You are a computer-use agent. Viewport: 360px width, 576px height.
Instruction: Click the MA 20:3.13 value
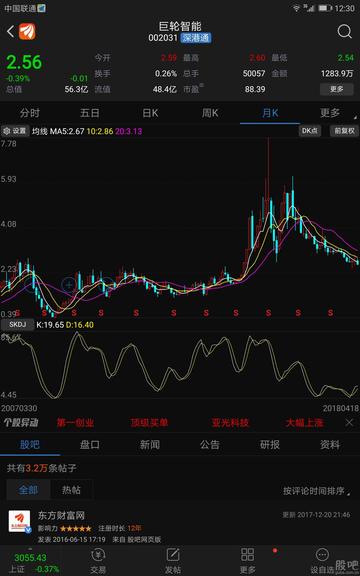[x=129, y=131]
